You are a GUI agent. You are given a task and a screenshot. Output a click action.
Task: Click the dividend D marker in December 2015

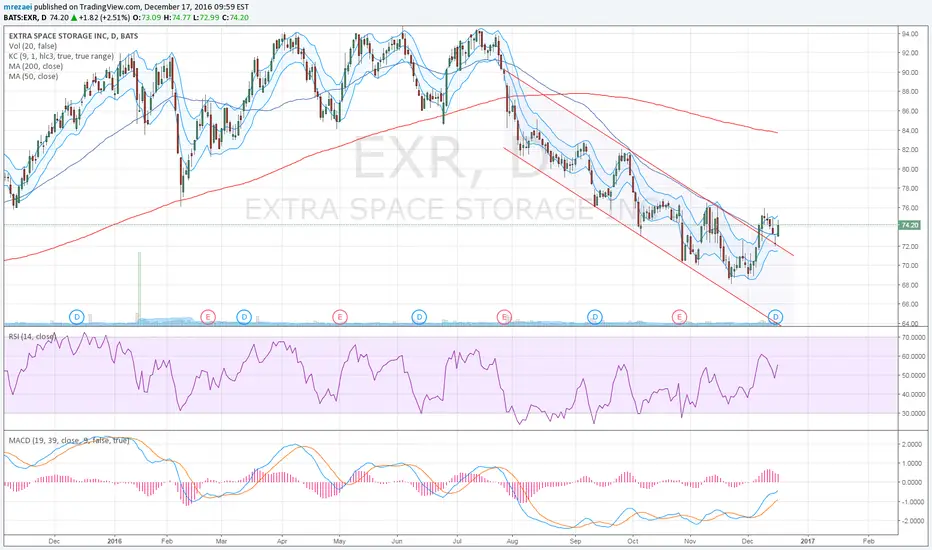pyautogui.click(x=77, y=317)
